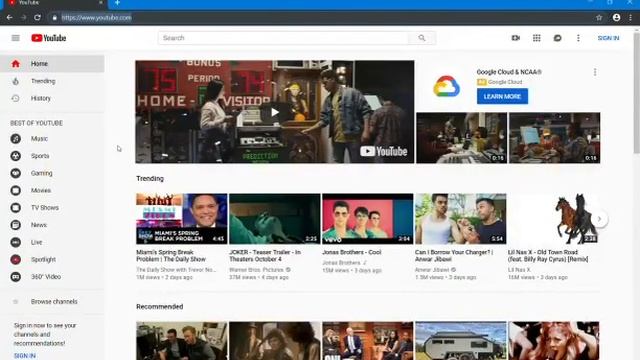Open the Music sidebar item

pyautogui.click(x=52, y=139)
